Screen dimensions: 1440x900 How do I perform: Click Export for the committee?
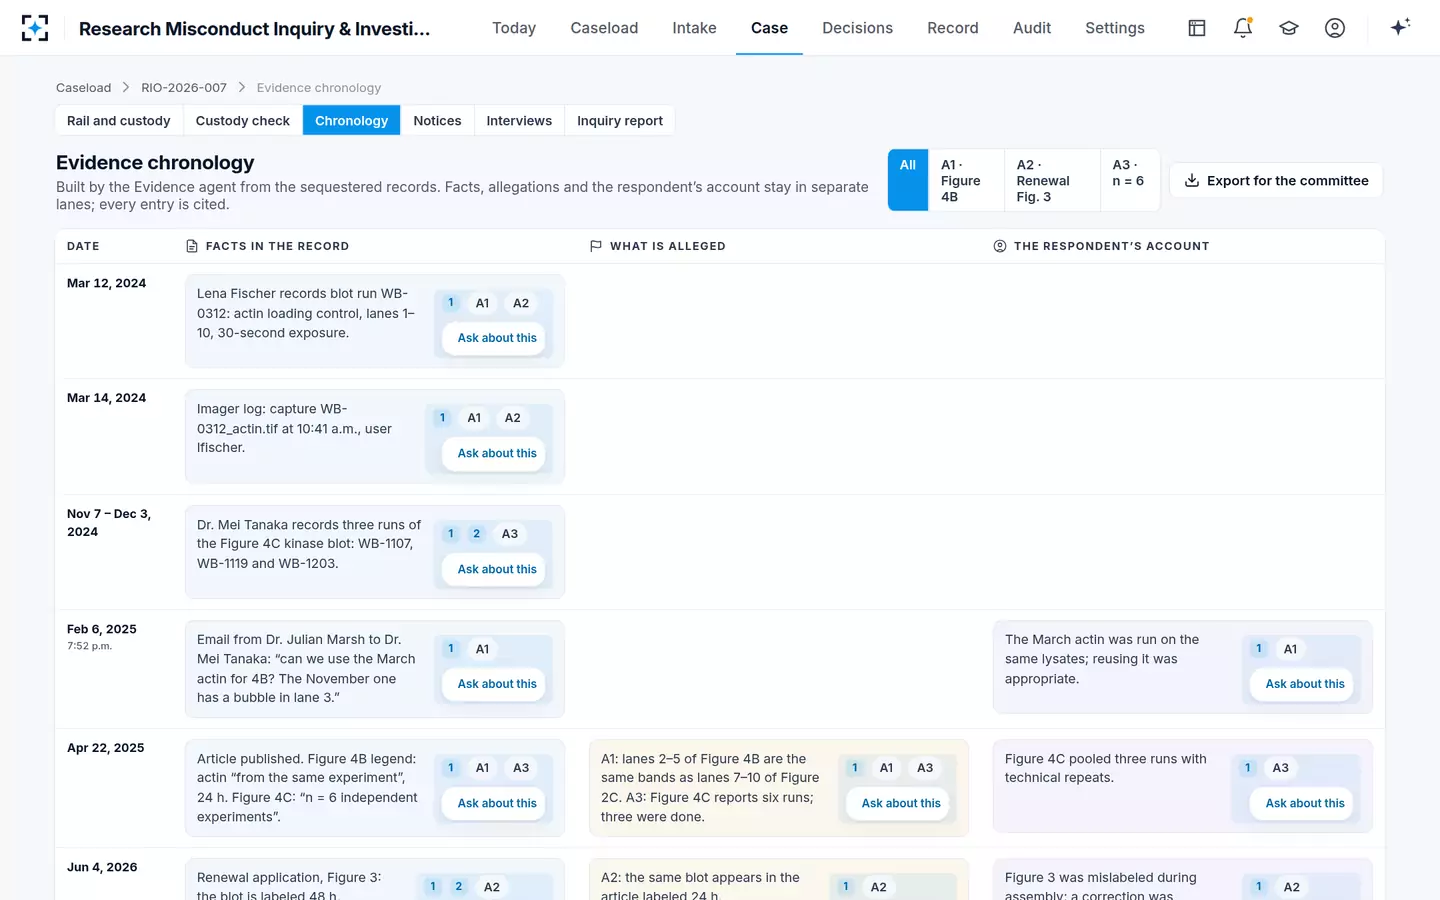1276,180
